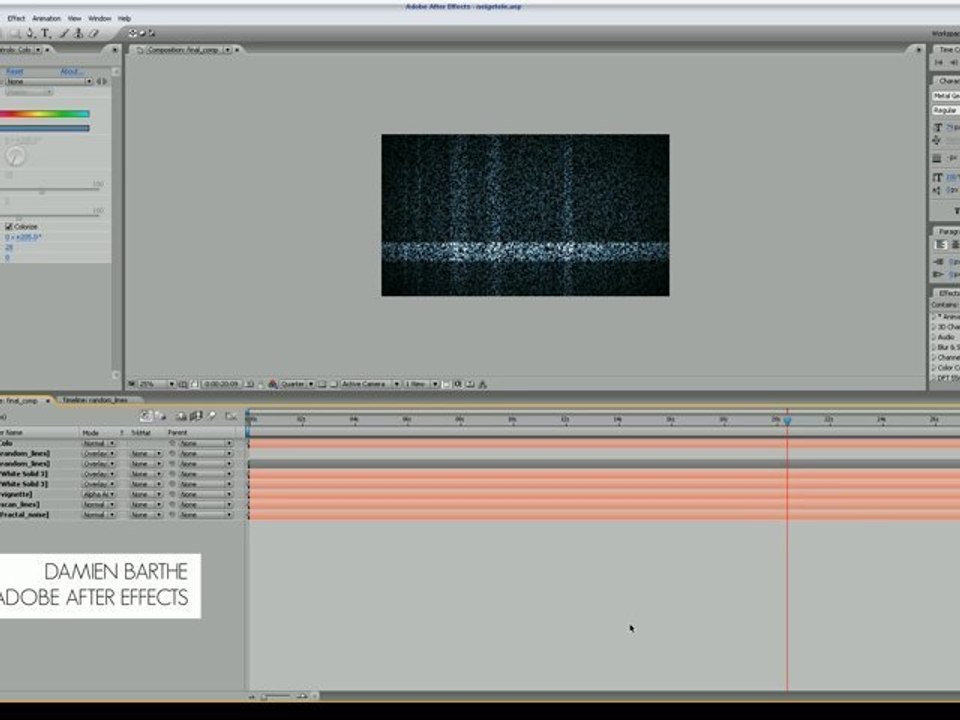
Task: Open the TrkMat dropdown for the scan_lines layer
Action: point(146,505)
